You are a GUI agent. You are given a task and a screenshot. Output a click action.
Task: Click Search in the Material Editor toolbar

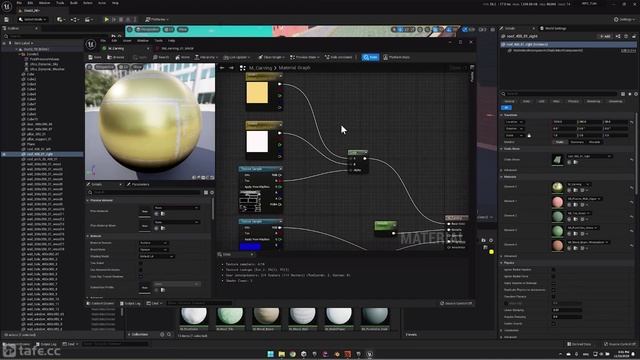(161, 57)
